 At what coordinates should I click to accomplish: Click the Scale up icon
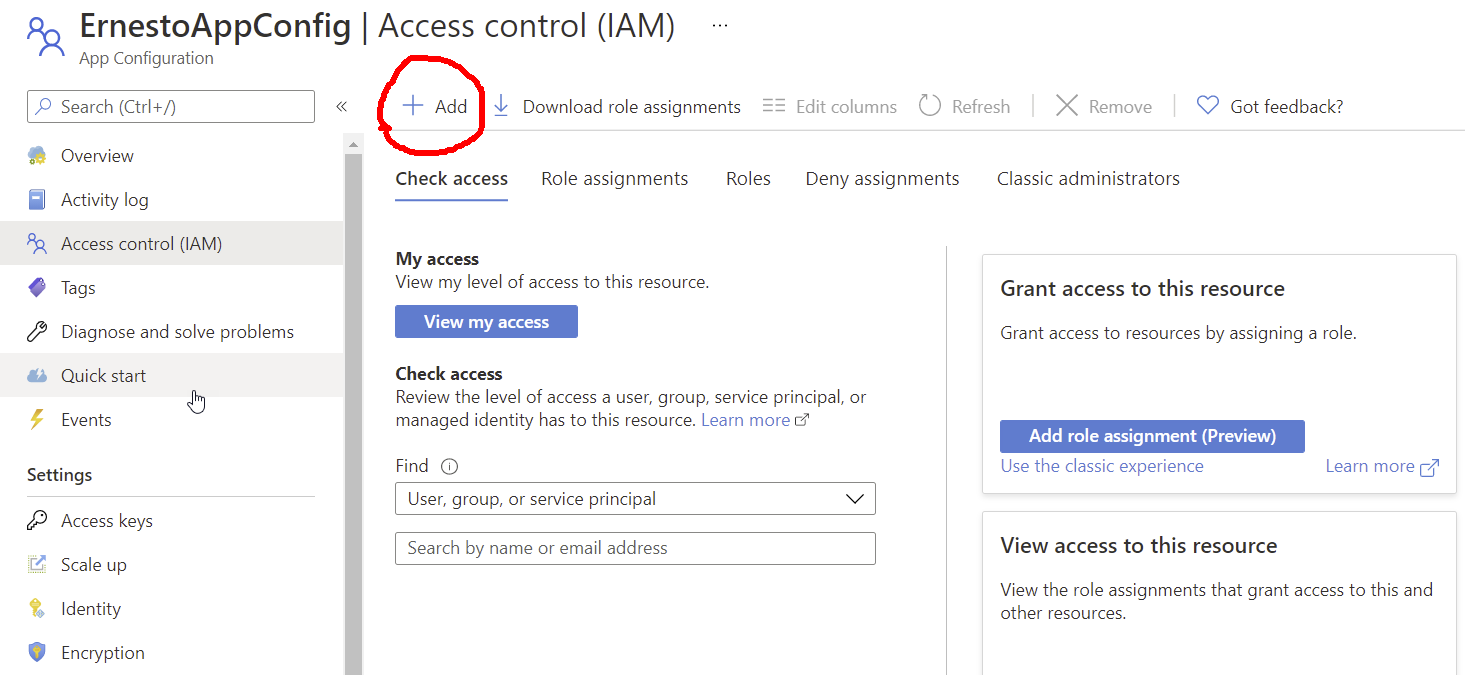[x=37, y=565]
